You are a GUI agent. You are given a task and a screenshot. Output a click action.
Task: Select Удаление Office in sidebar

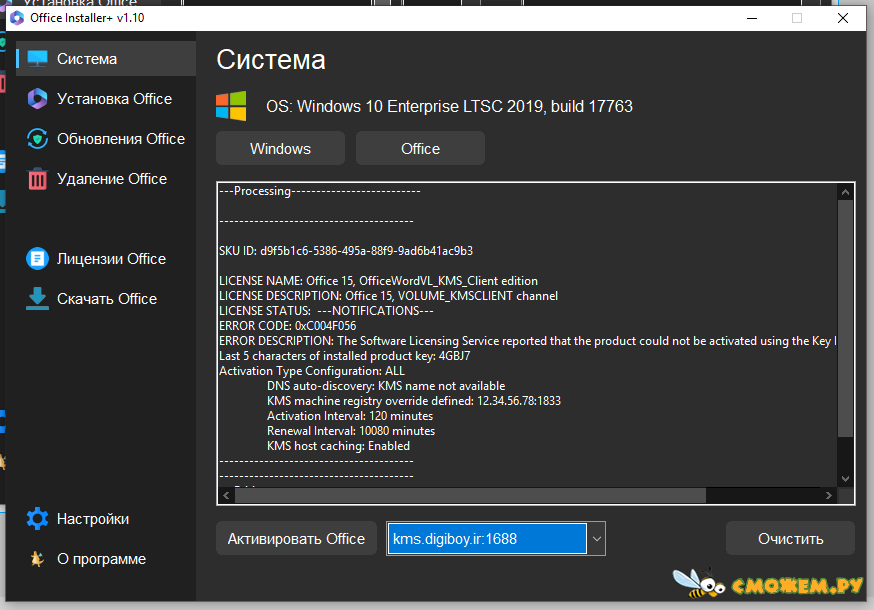pos(106,179)
